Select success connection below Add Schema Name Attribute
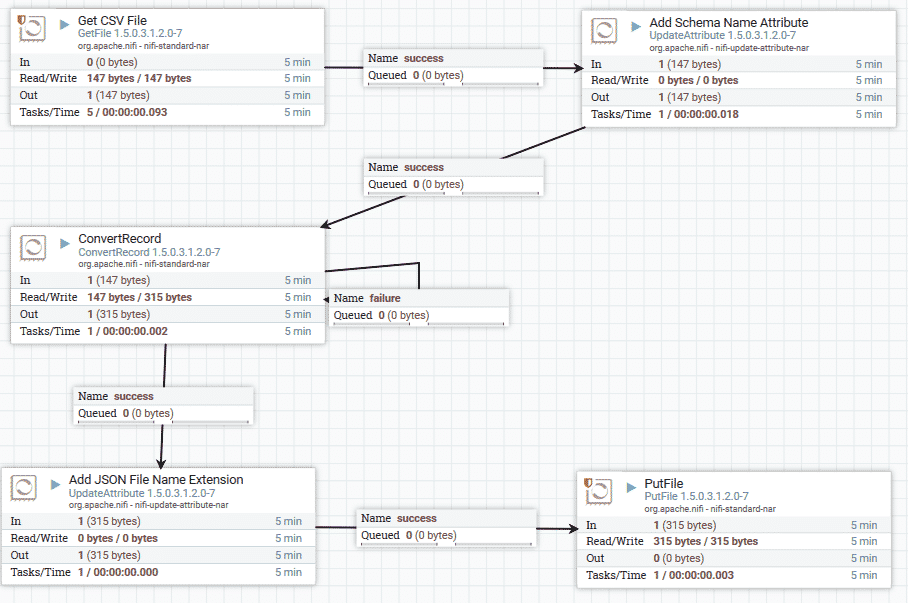 pos(455,175)
